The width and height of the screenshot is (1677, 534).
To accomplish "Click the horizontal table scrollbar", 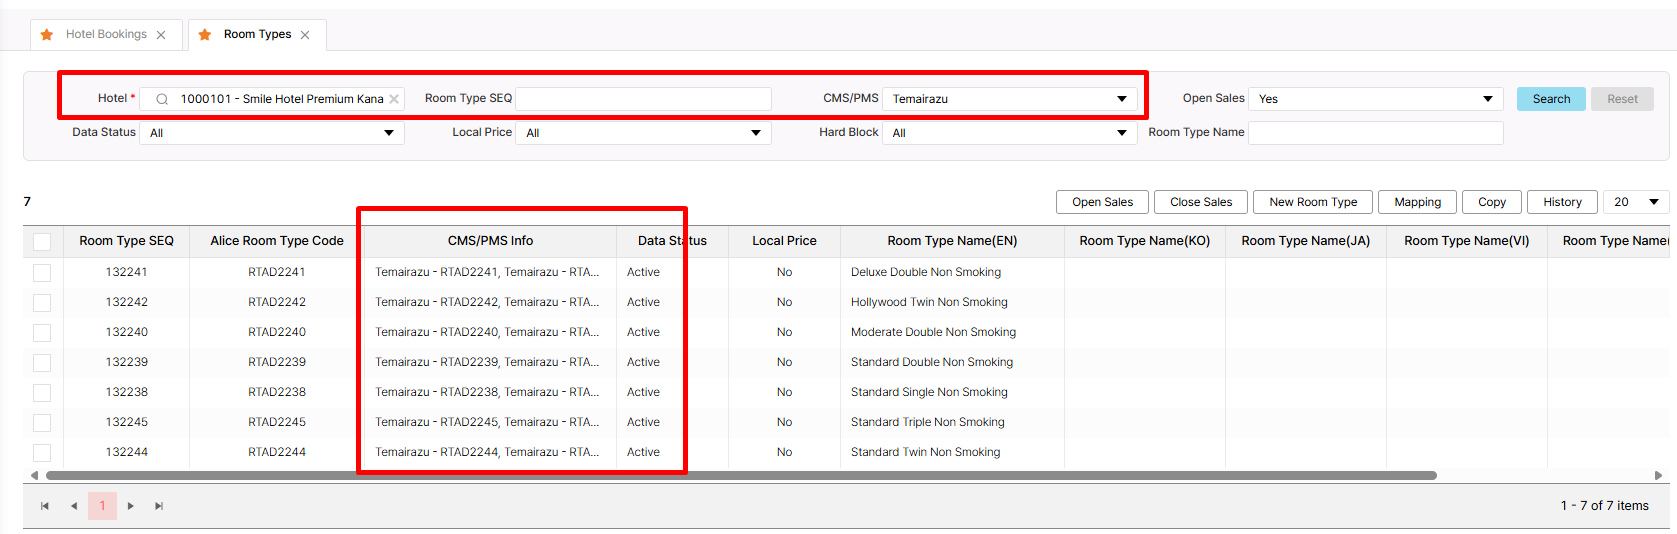I will 740,476.
